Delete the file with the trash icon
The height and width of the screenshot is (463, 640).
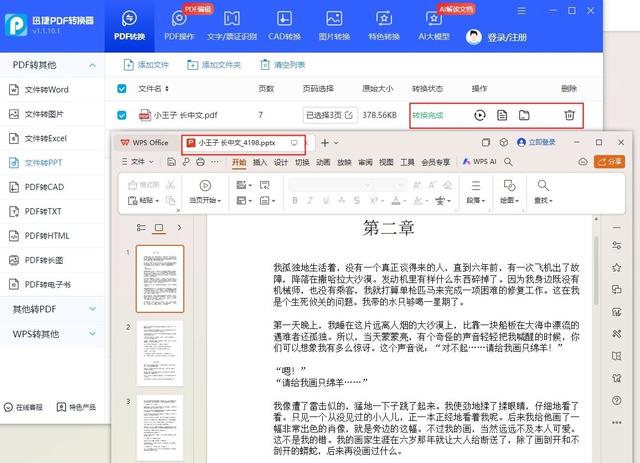point(569,116)
